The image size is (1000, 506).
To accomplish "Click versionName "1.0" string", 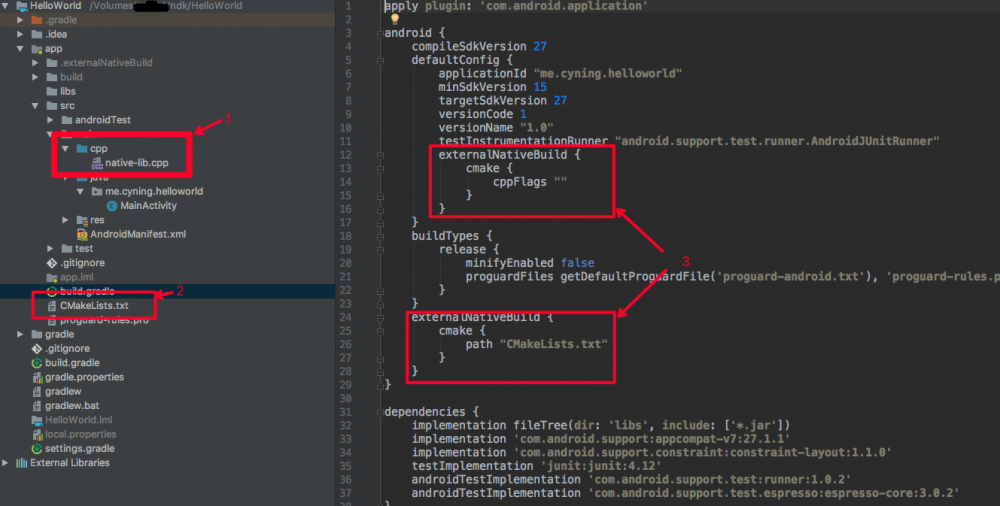I will (x=536, y=128).
